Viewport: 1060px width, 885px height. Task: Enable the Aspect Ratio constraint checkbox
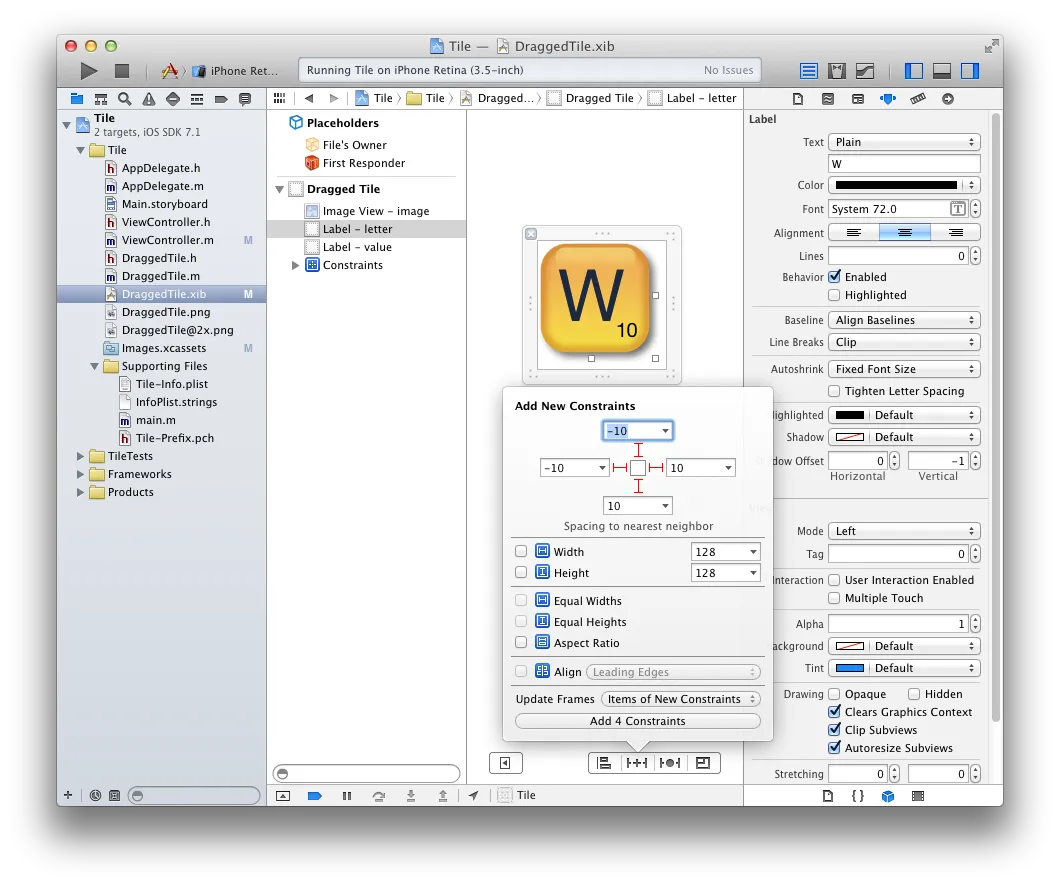pyautogui.click(x=521, y=643)
